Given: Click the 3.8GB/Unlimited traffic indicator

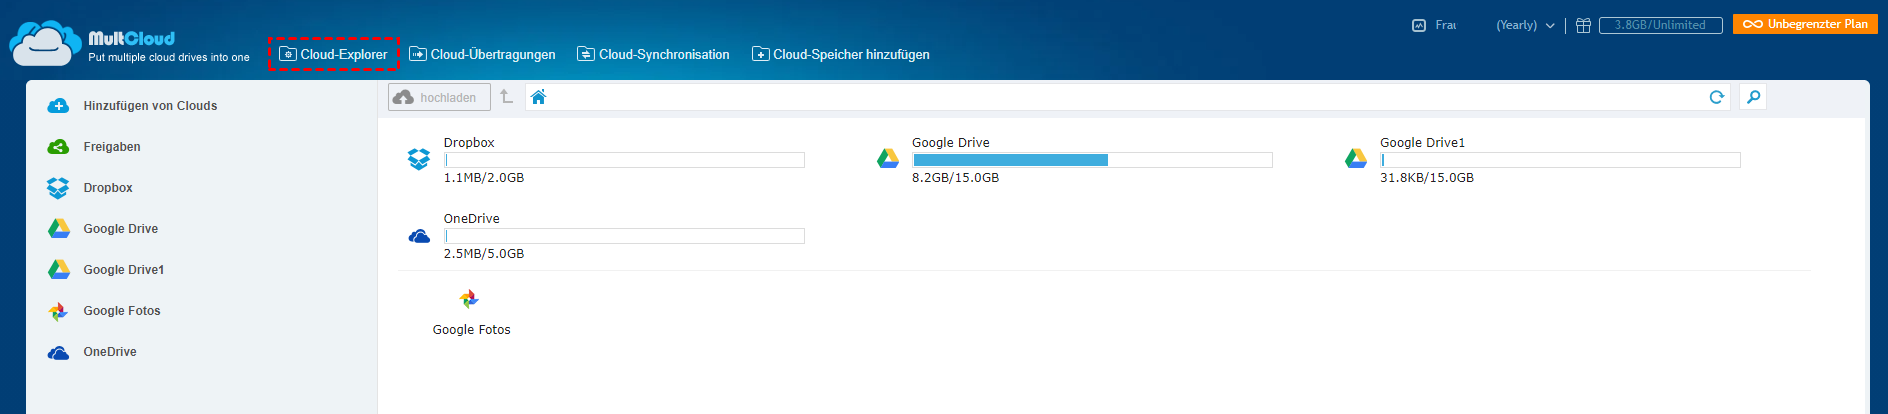Looking at the screenshot, I should (x=1660, y=25).
